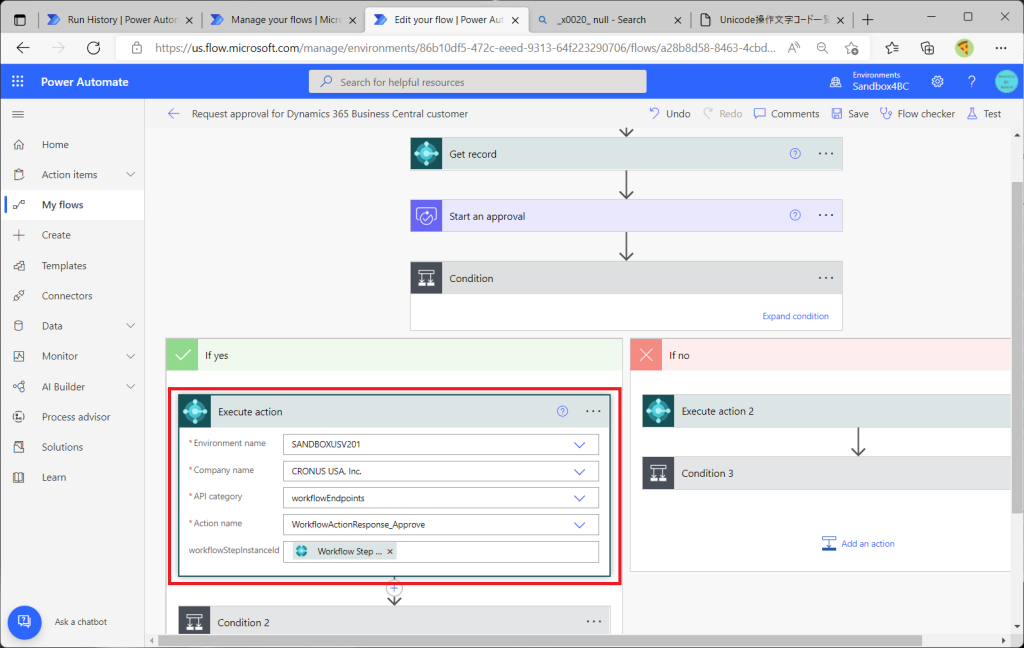
Task: Click the Condition step icon
Action: click(x=426, y=278)
